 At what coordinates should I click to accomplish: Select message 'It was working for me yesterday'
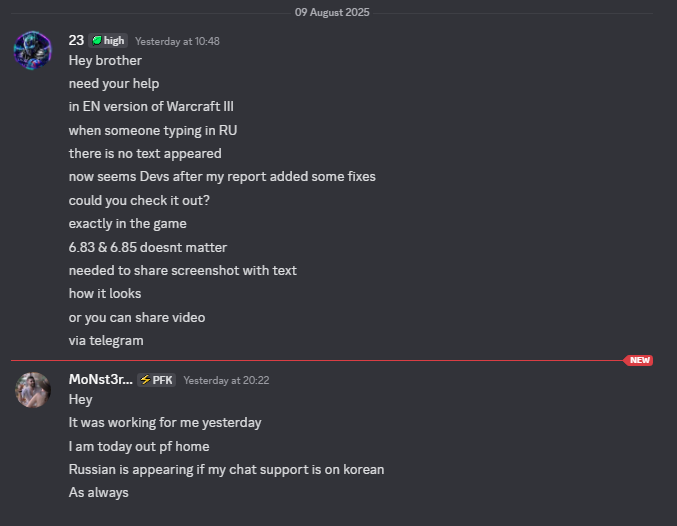(165, 422)
